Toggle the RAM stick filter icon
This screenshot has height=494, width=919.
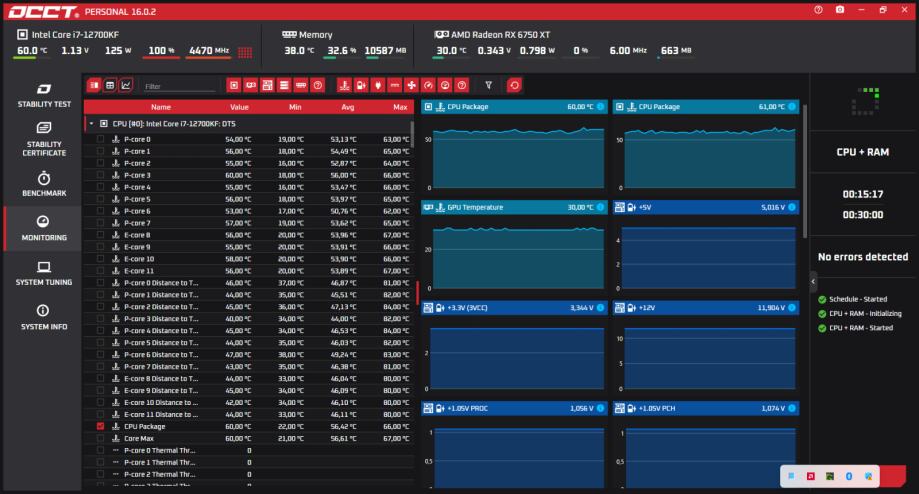pyautogui.click(x=301, y=86)
